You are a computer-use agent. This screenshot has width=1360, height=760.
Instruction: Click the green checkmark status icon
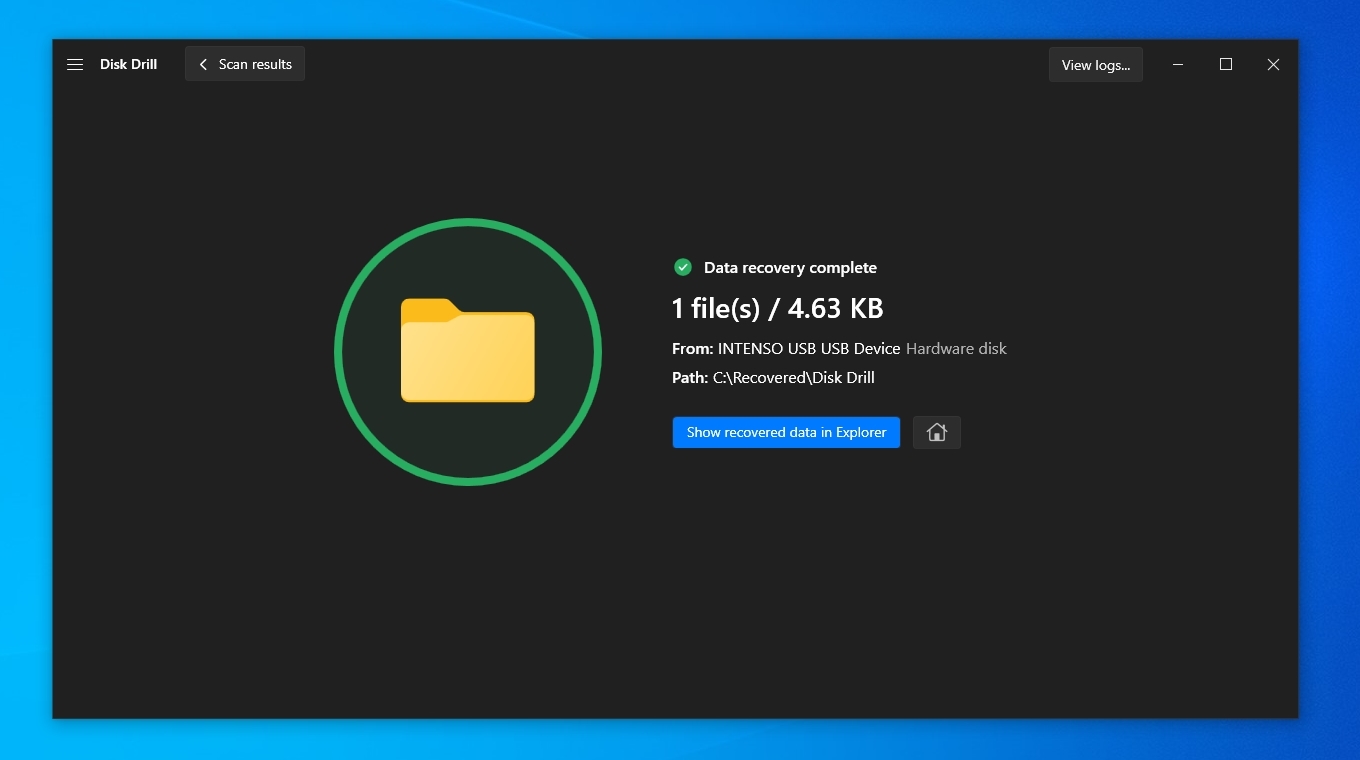coord(683,267)
